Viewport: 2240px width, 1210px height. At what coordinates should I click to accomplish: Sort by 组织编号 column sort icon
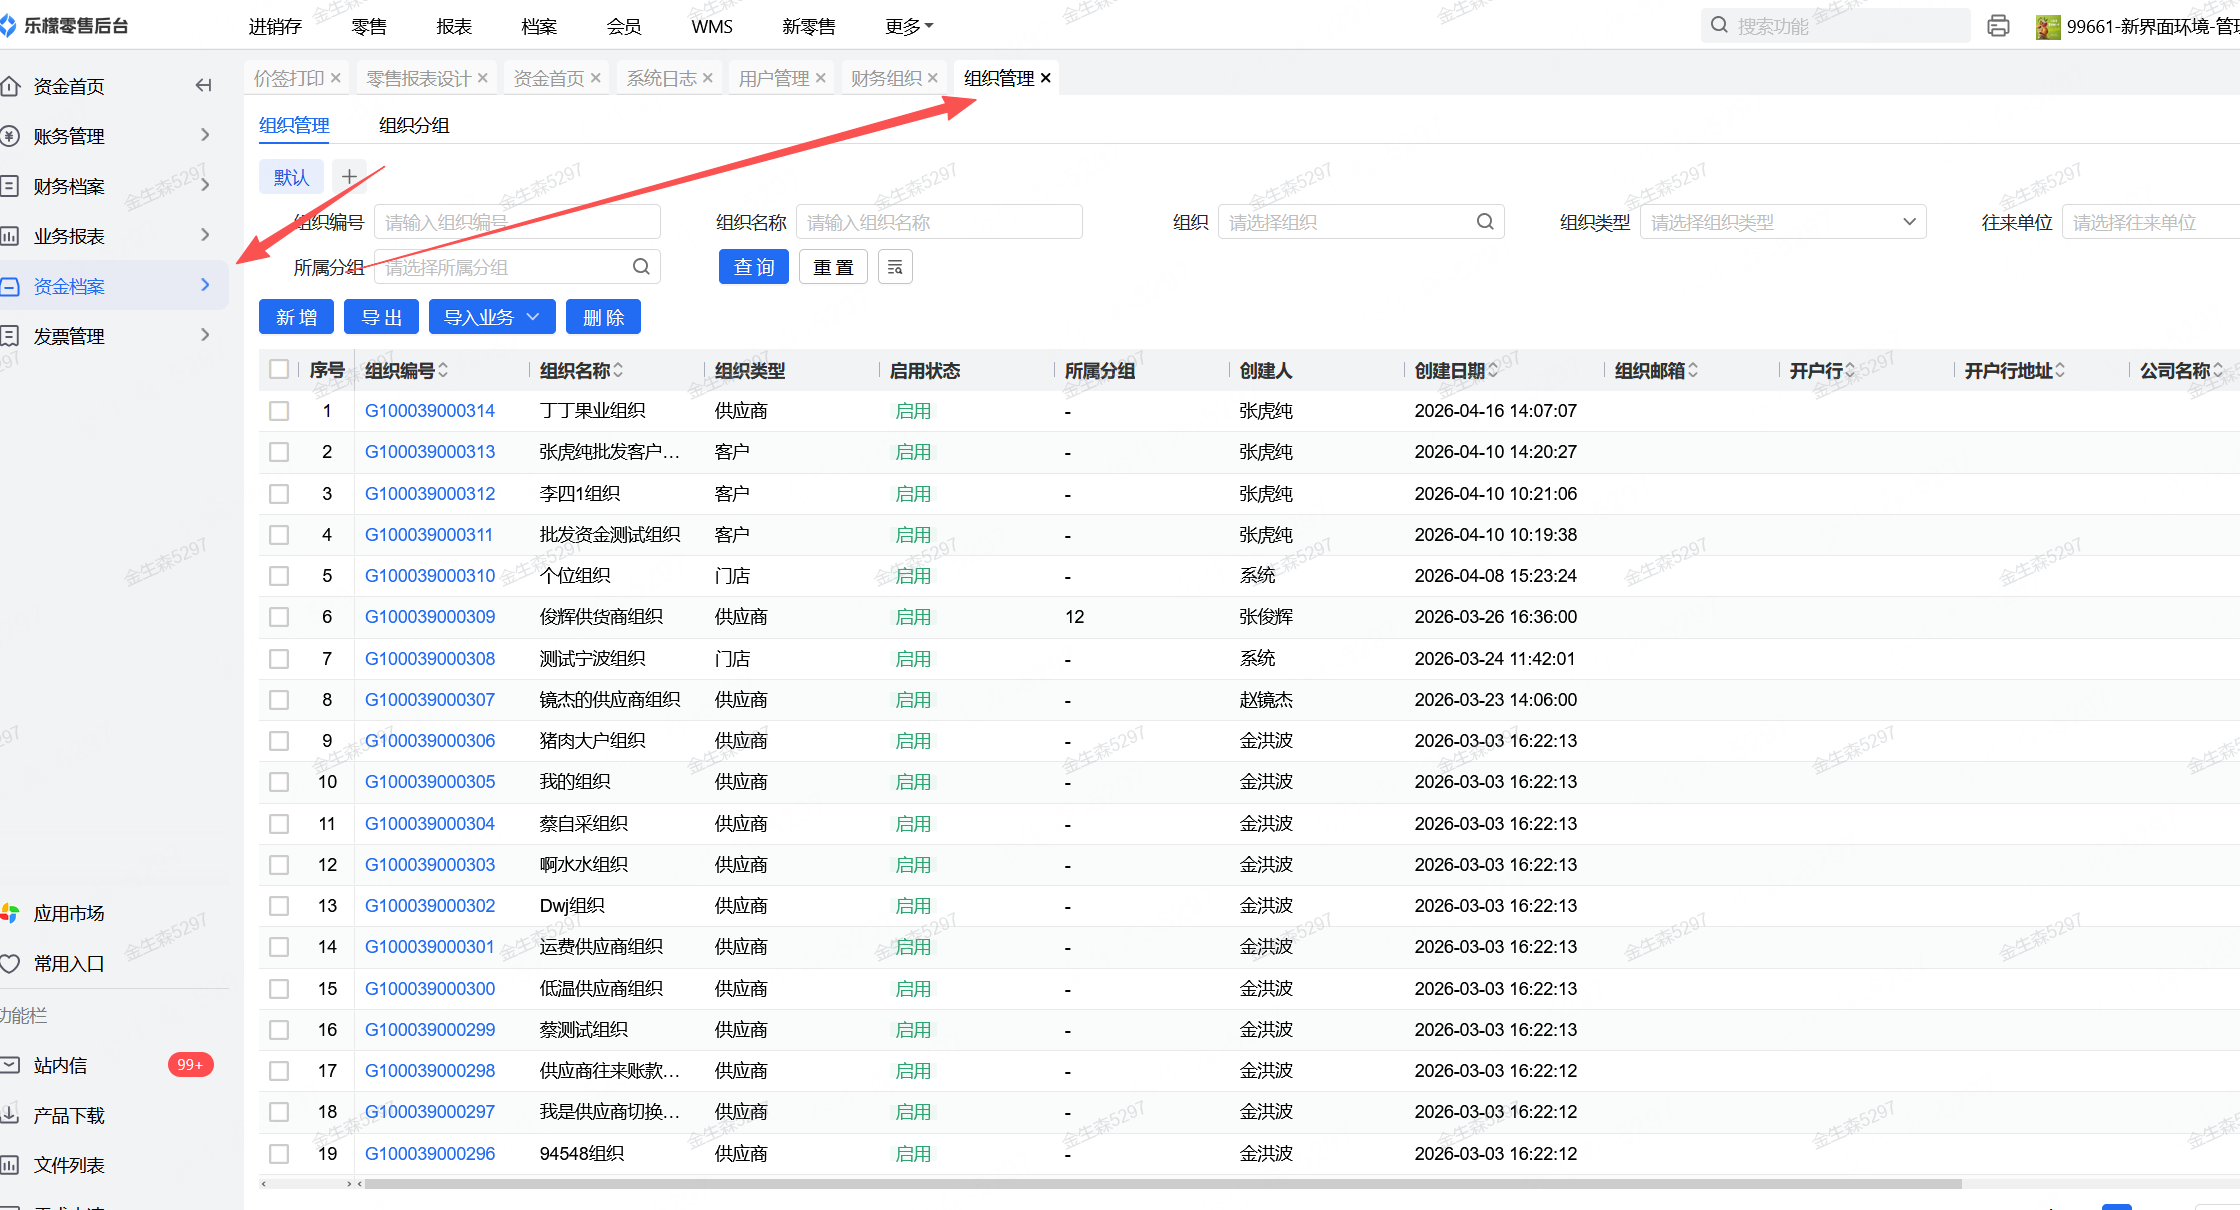point(443,371)
